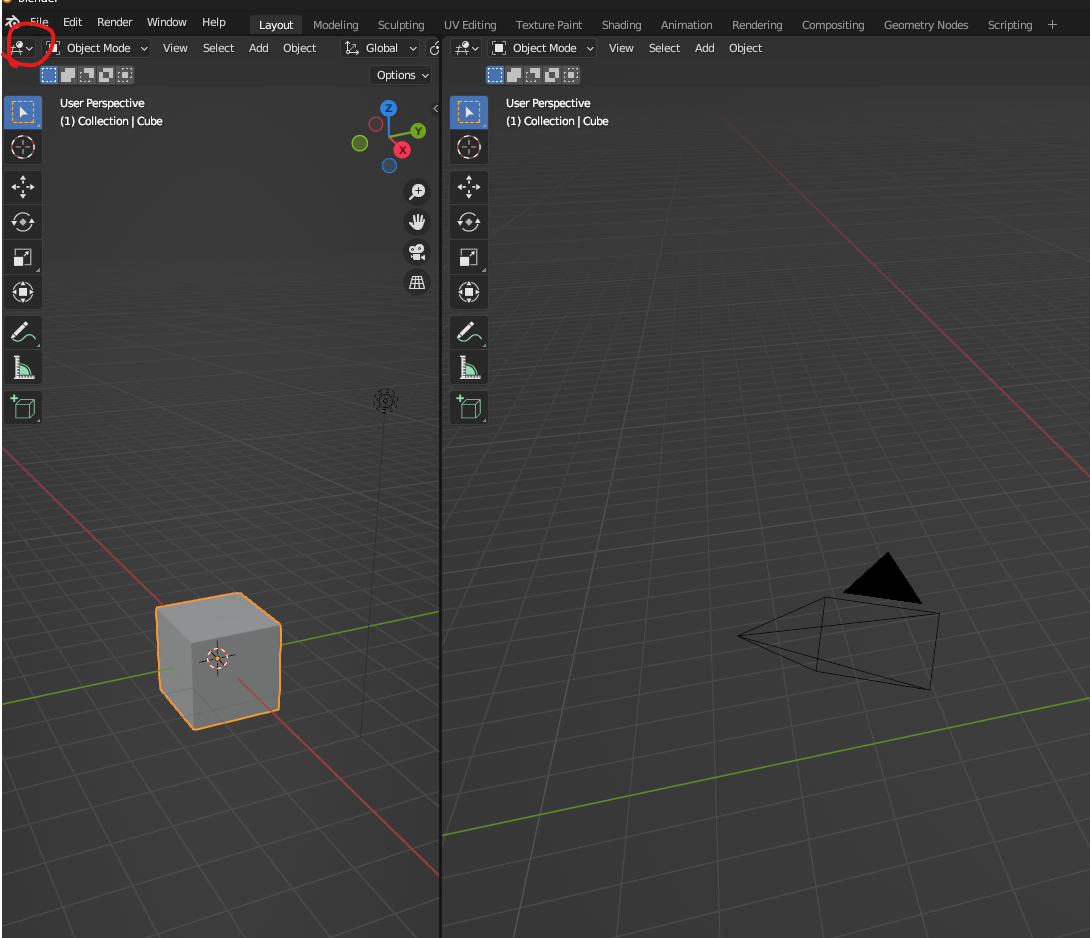Screen dimensions: 1090x938
Task: Switch to Animation workspace tab
Action: coord(686,25)
